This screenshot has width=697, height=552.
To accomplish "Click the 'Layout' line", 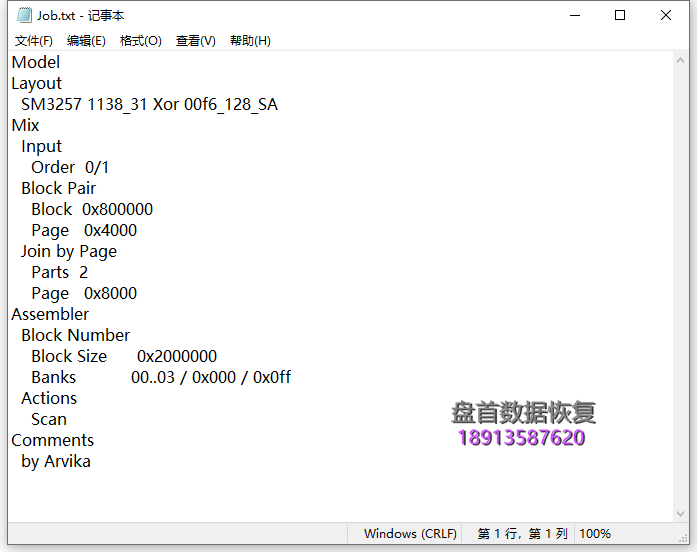I will point(36,84).
